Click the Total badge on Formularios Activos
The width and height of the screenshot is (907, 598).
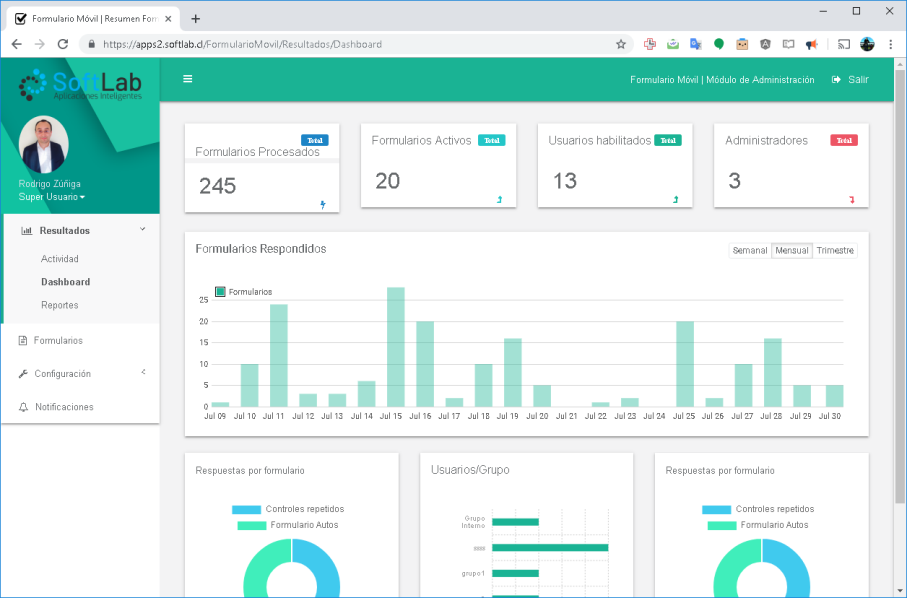pos(492,140)
